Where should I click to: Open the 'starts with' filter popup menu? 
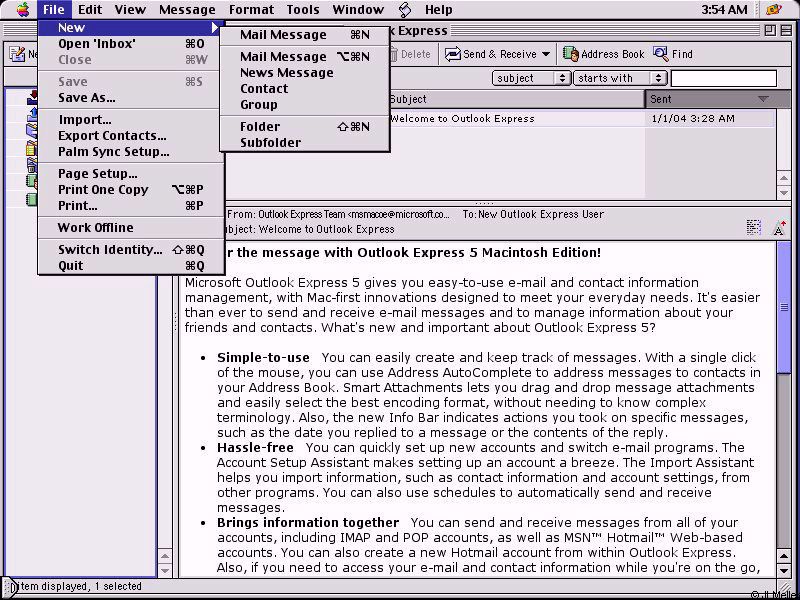(x=620, y=78)
